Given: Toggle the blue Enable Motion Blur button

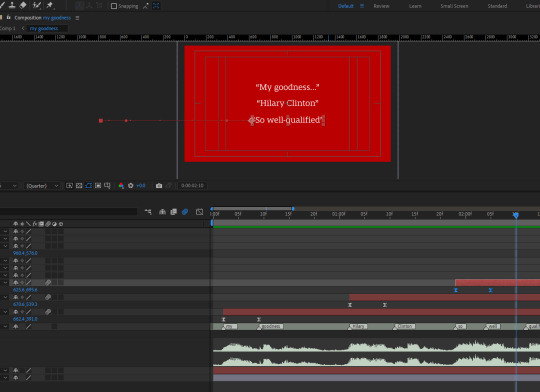Looking at the screenshot, I should click(185, 212).
